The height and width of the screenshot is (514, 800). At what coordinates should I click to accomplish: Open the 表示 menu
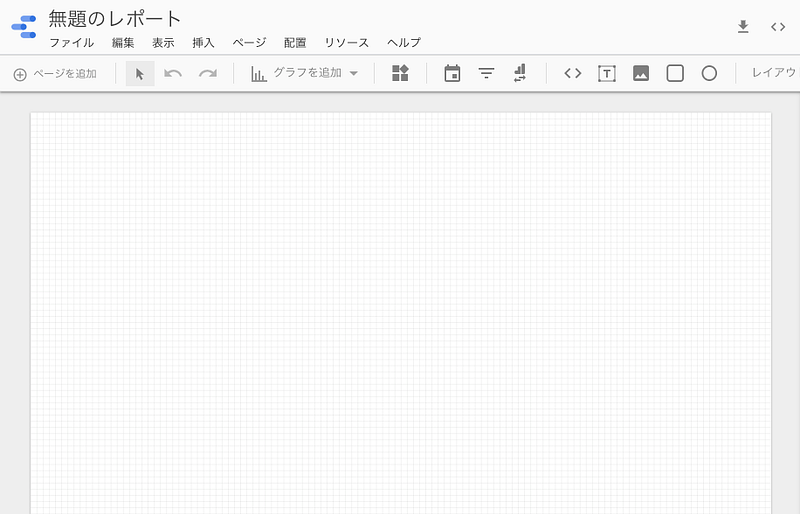[163, 42]
